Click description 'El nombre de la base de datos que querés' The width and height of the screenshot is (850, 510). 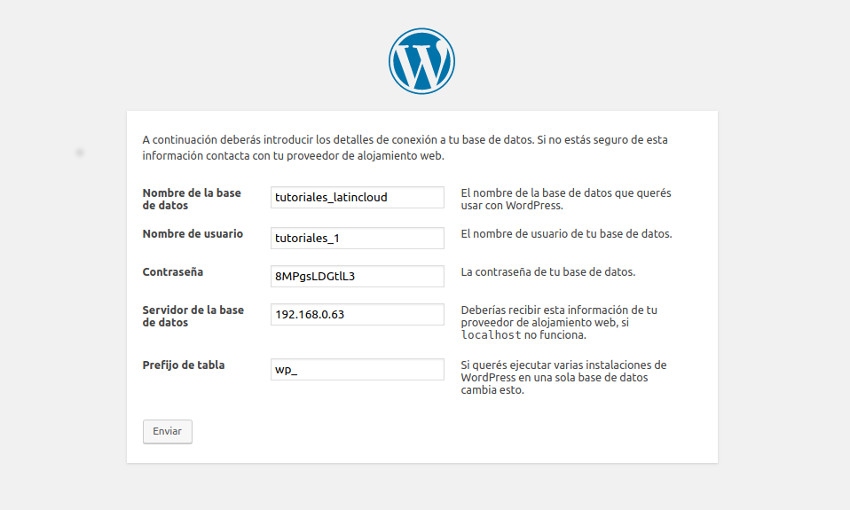point(566,199)
